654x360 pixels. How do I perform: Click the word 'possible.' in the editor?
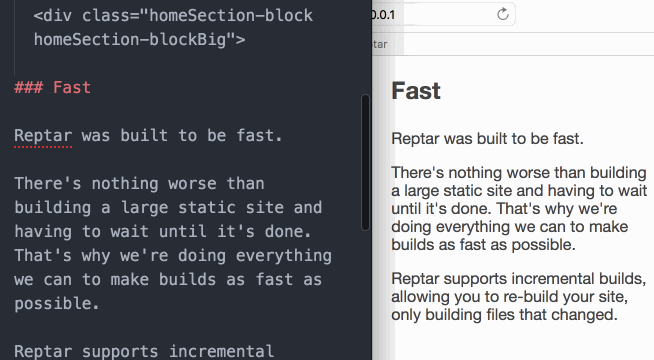(x=57, y=304)
